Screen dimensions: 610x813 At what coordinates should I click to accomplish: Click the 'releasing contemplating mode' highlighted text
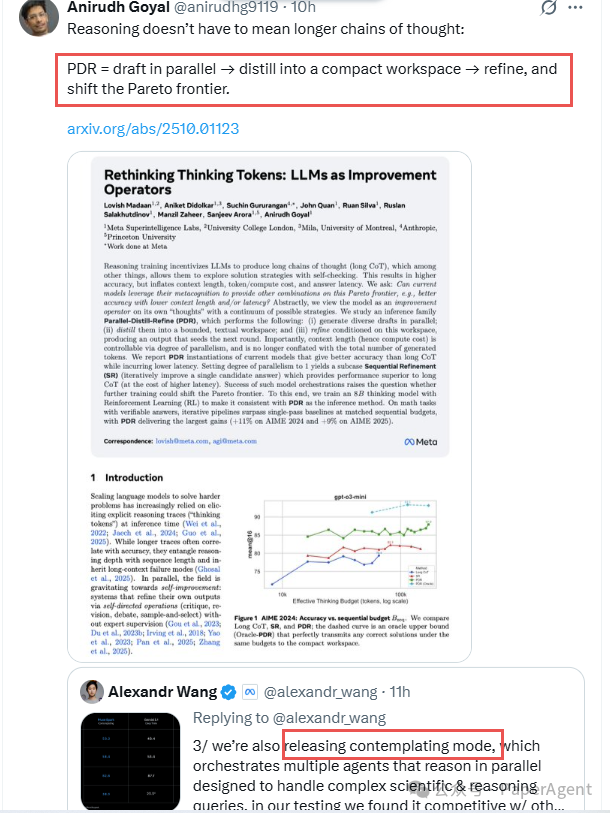tap(391, 745)
